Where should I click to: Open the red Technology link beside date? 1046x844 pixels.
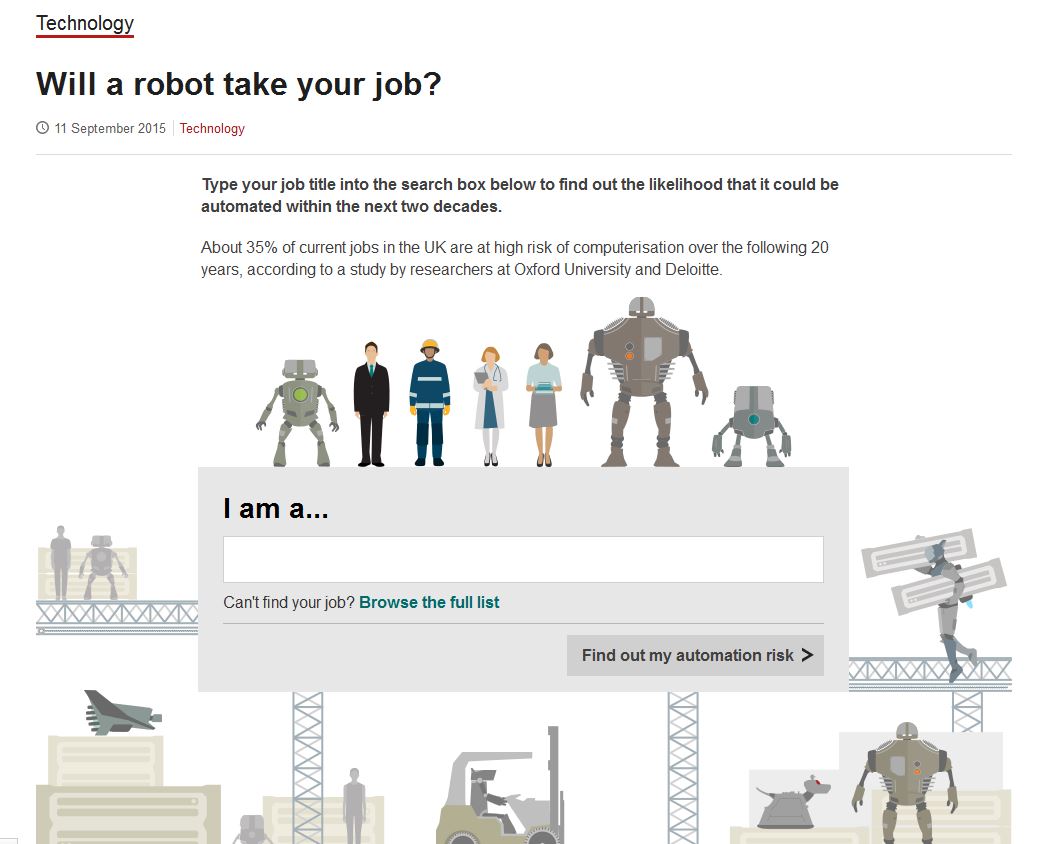coord(212,128)
